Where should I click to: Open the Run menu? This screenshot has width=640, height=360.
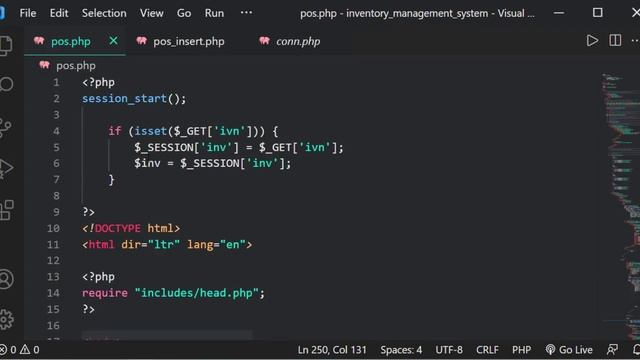pos(214,13)
